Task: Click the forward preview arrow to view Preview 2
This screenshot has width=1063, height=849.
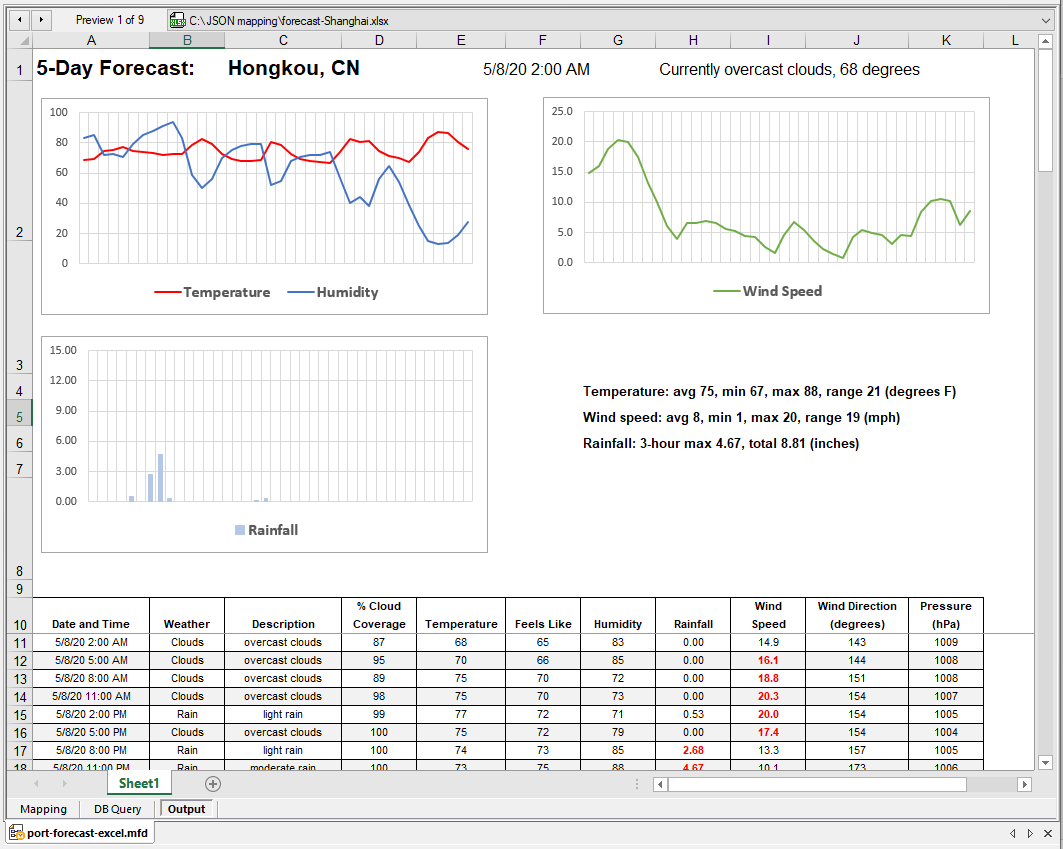Action: pos(39,19)
